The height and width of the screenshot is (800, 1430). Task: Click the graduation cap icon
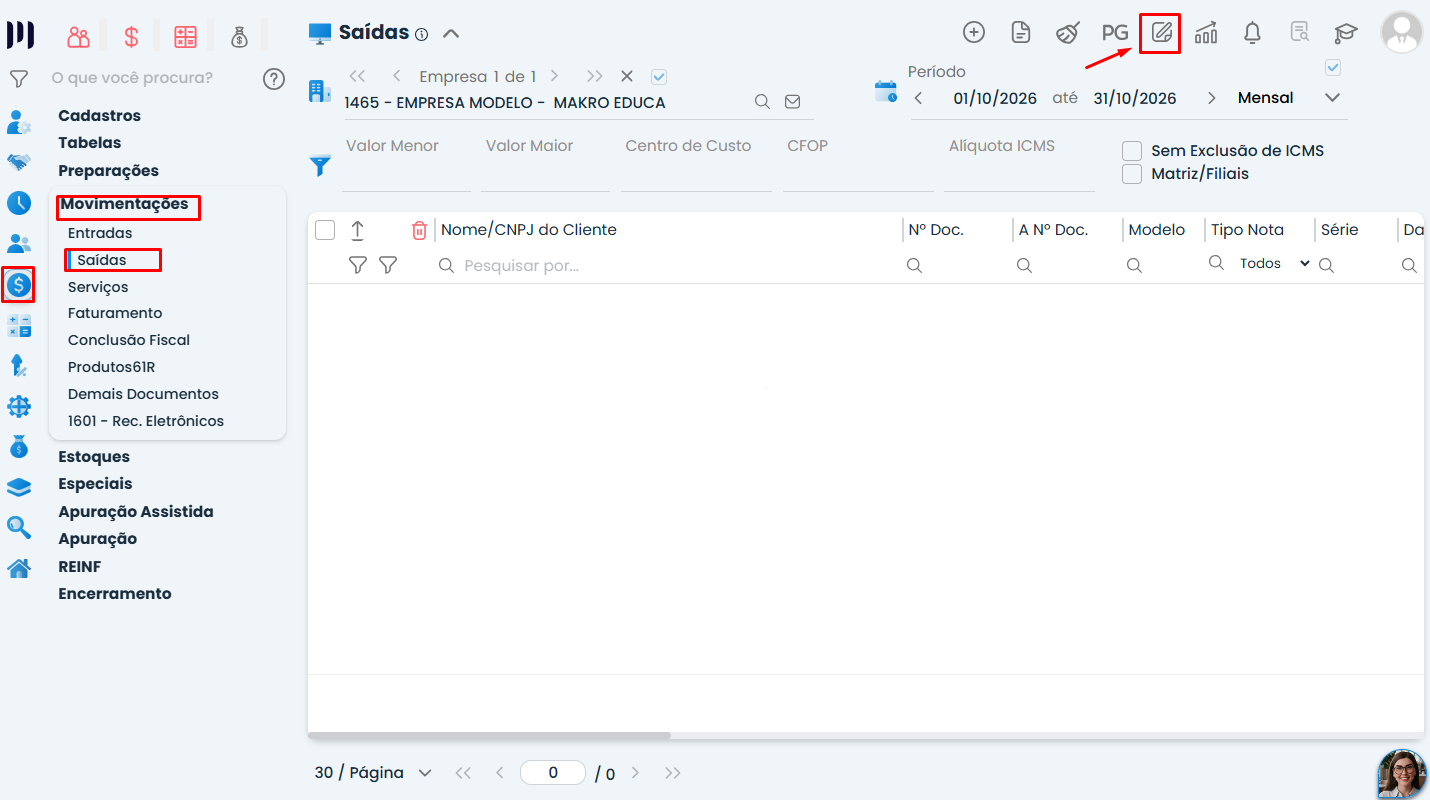(x=1346, y=32)
